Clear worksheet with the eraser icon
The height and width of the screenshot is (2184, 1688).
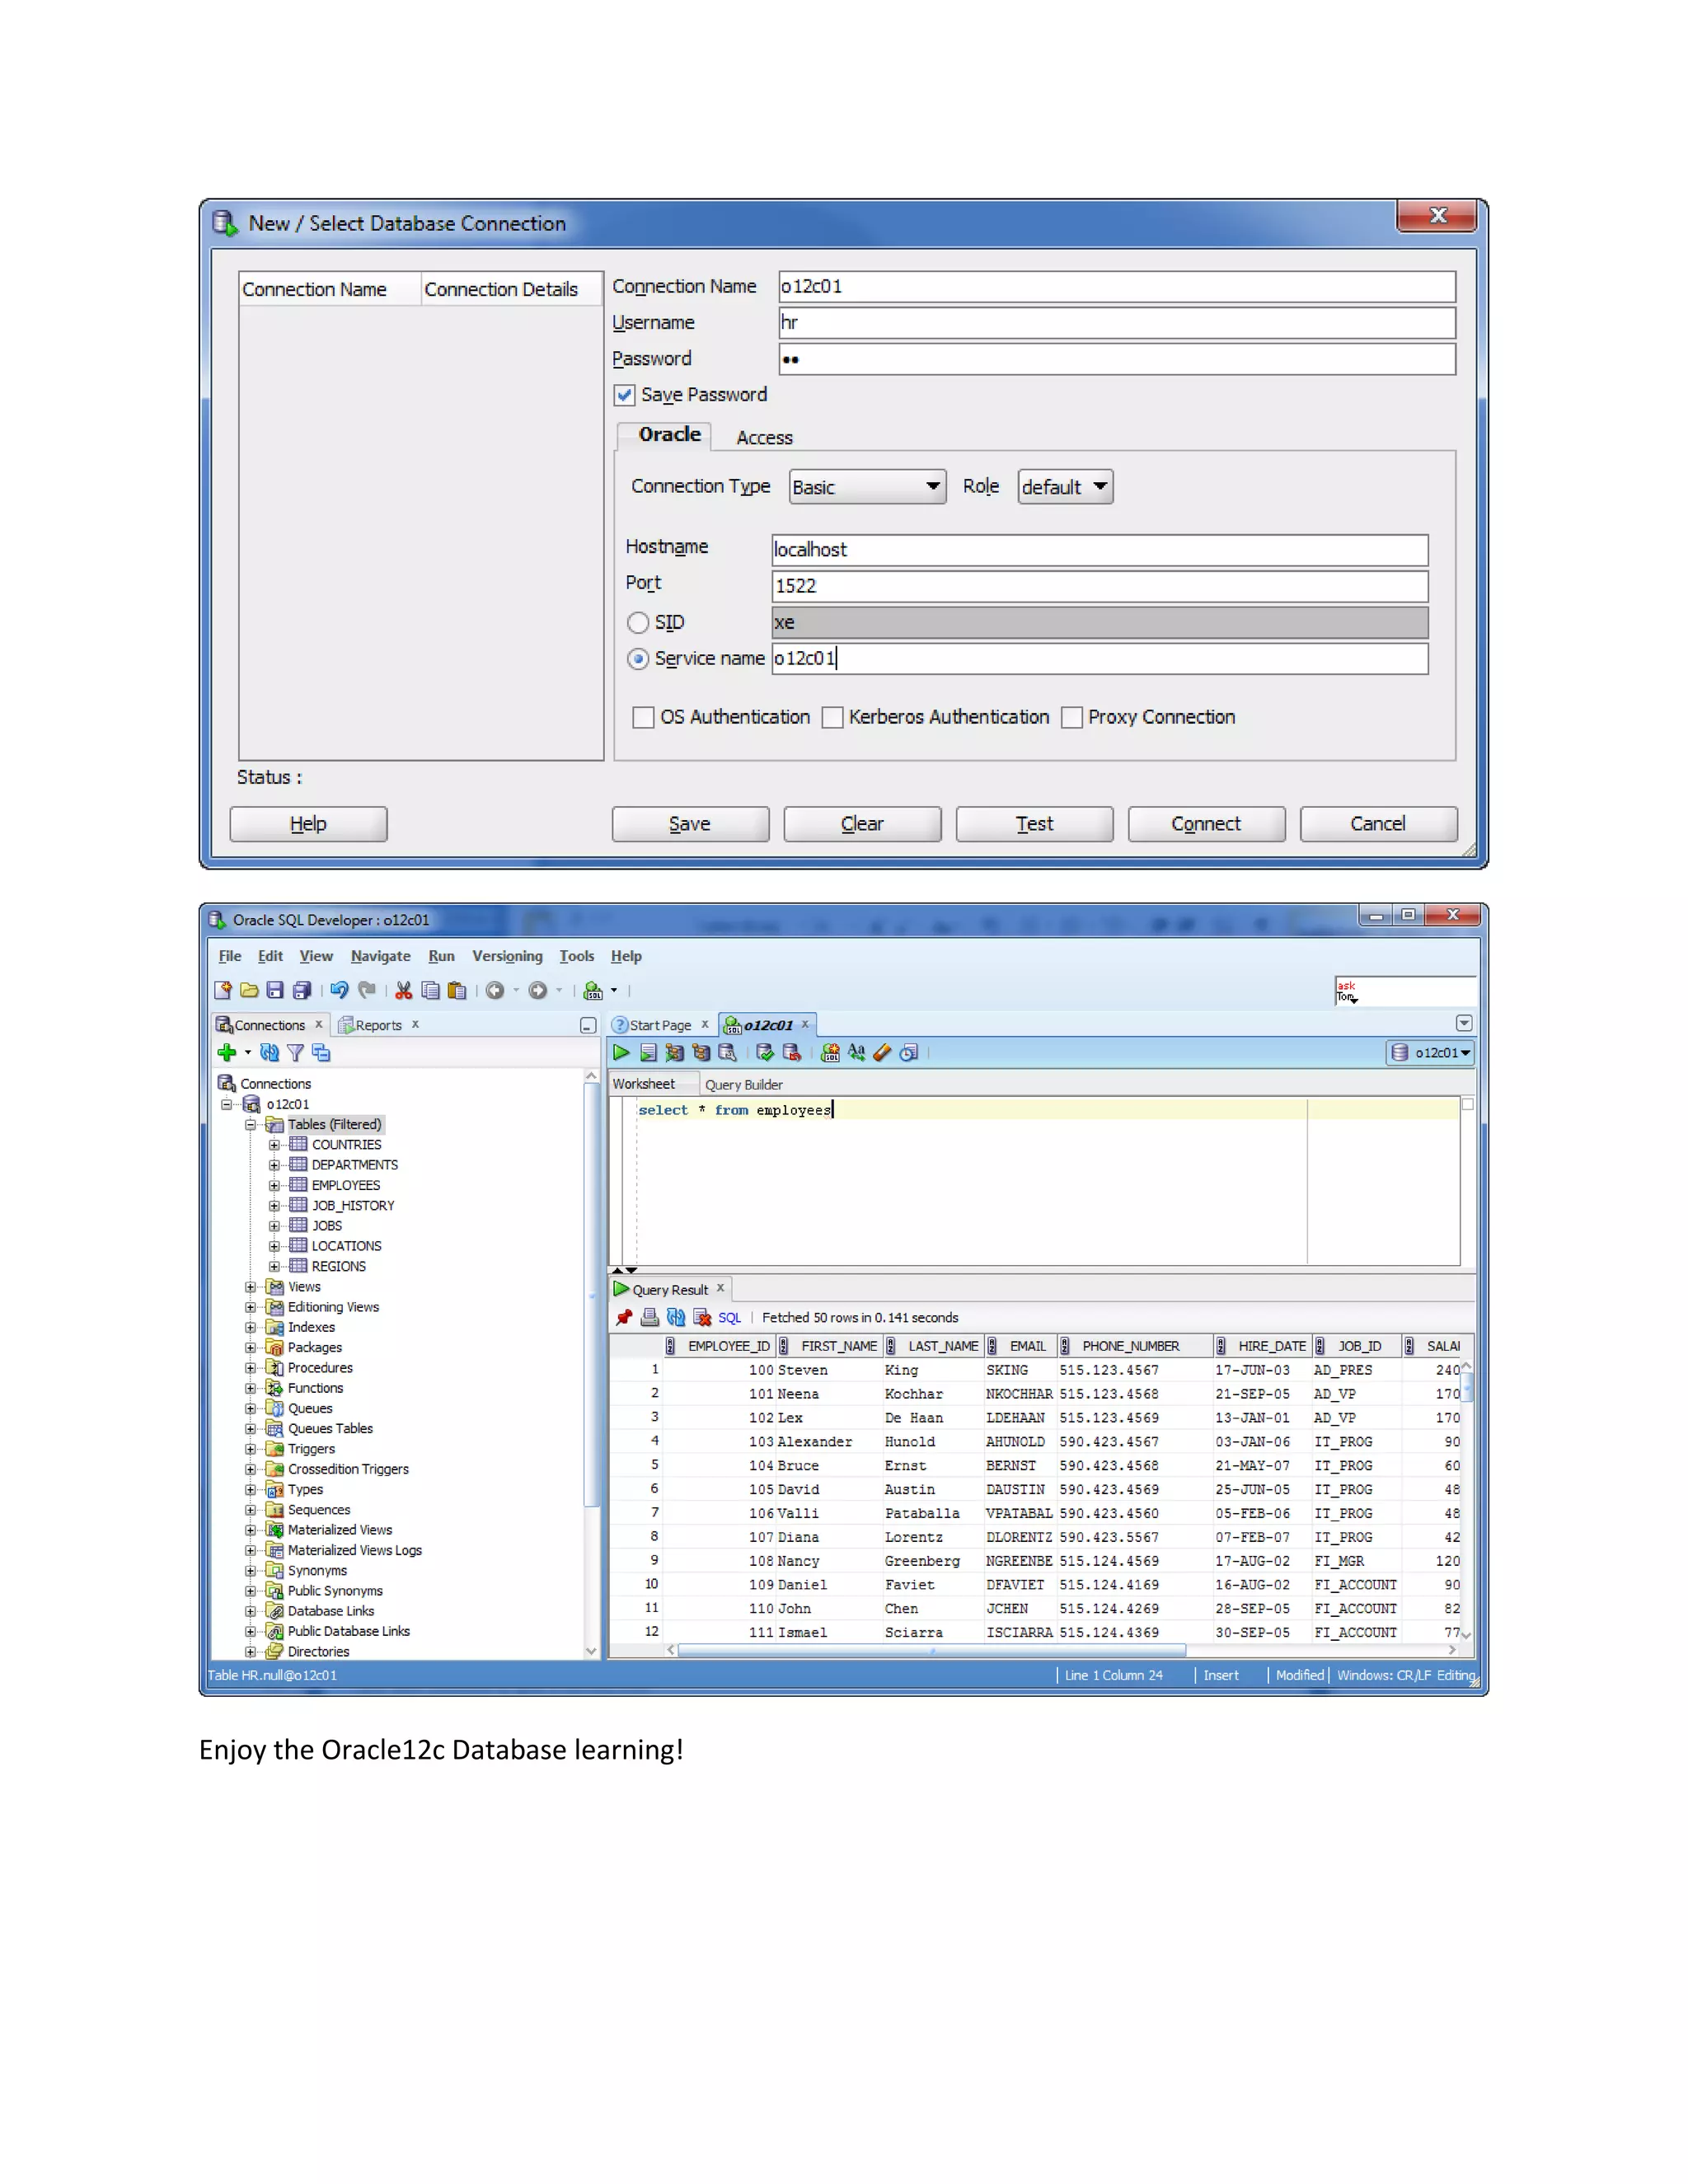click(882, 1052)
